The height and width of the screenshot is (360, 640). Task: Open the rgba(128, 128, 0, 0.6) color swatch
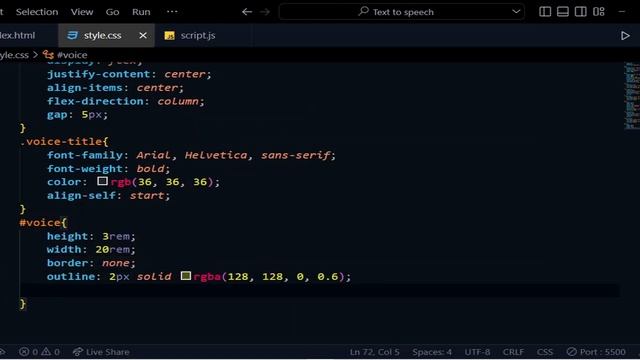[x=186, y=276]
